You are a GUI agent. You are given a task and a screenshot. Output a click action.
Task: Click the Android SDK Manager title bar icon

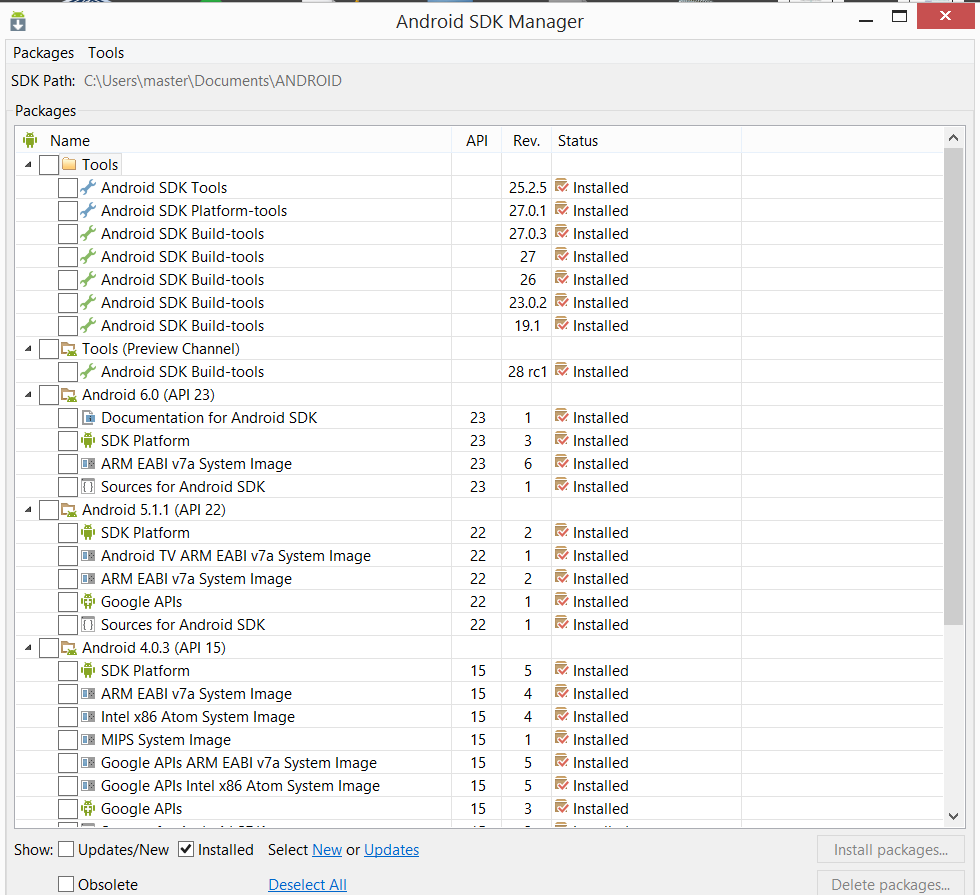18,20
